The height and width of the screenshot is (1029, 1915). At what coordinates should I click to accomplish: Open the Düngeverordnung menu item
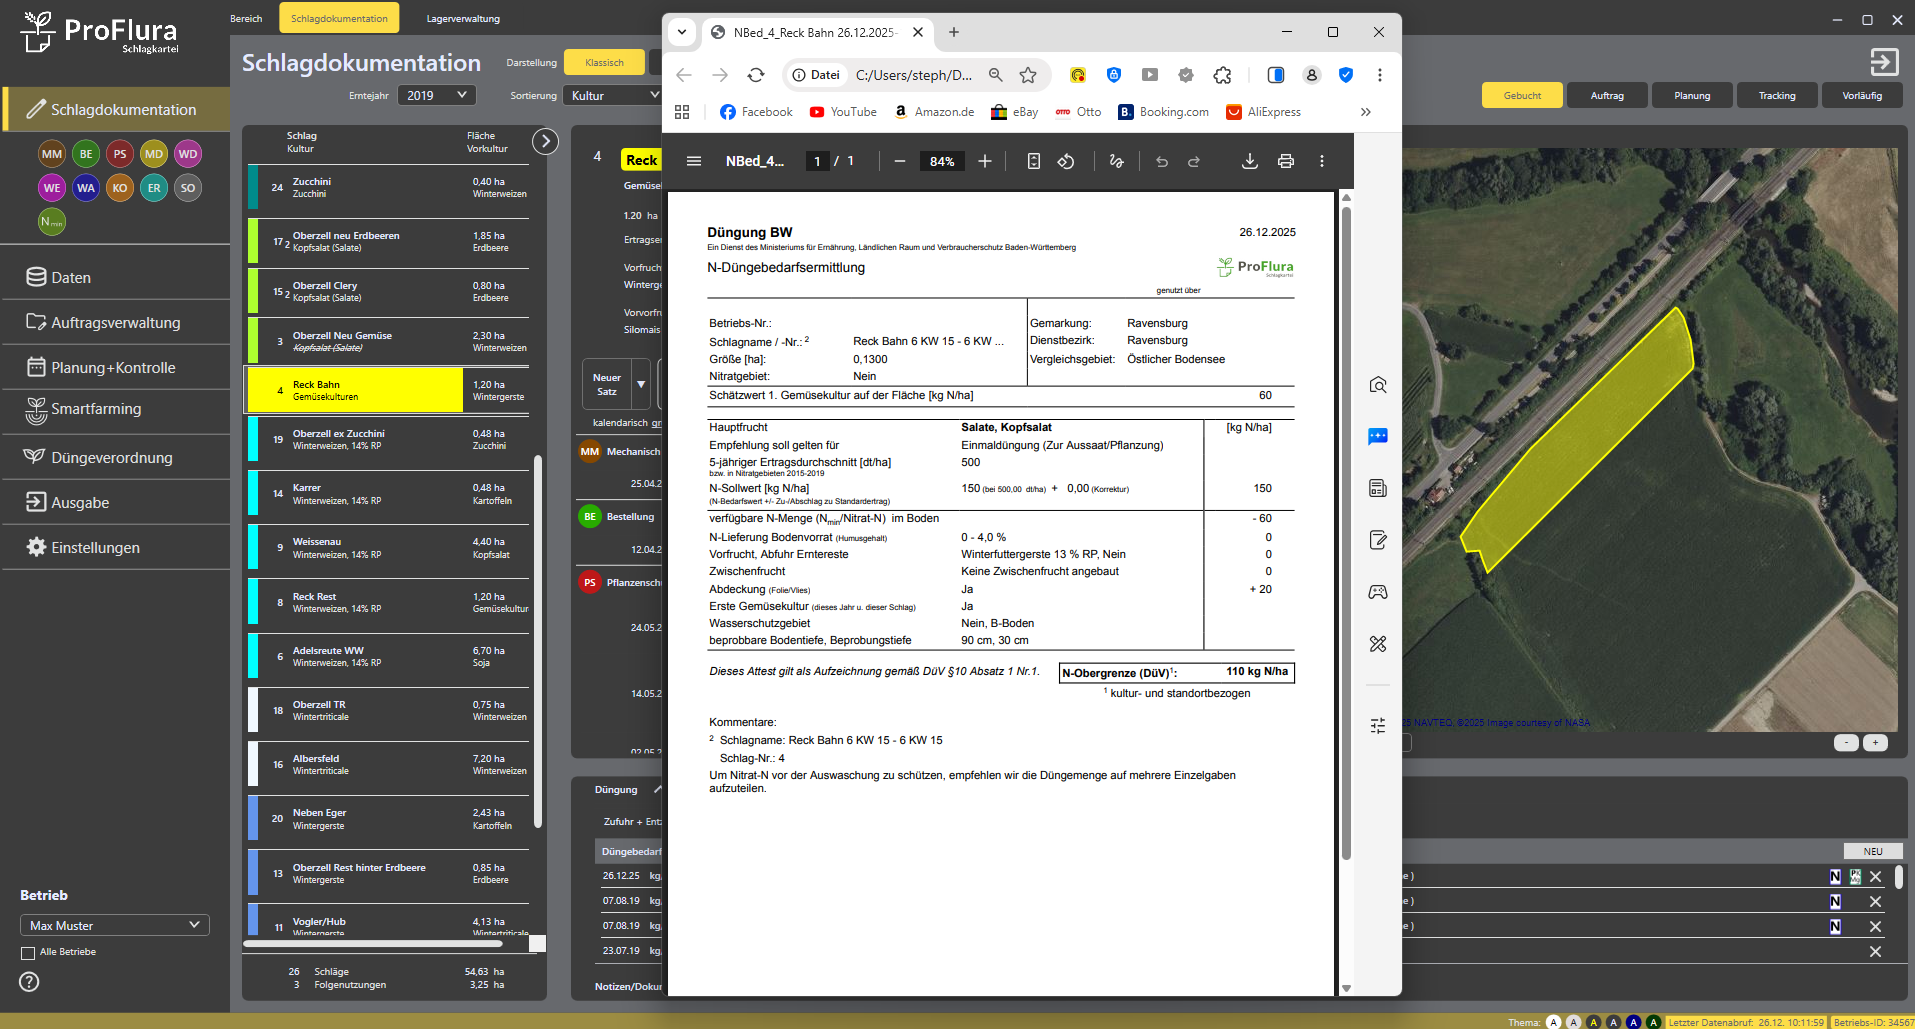tap(112, 458)
